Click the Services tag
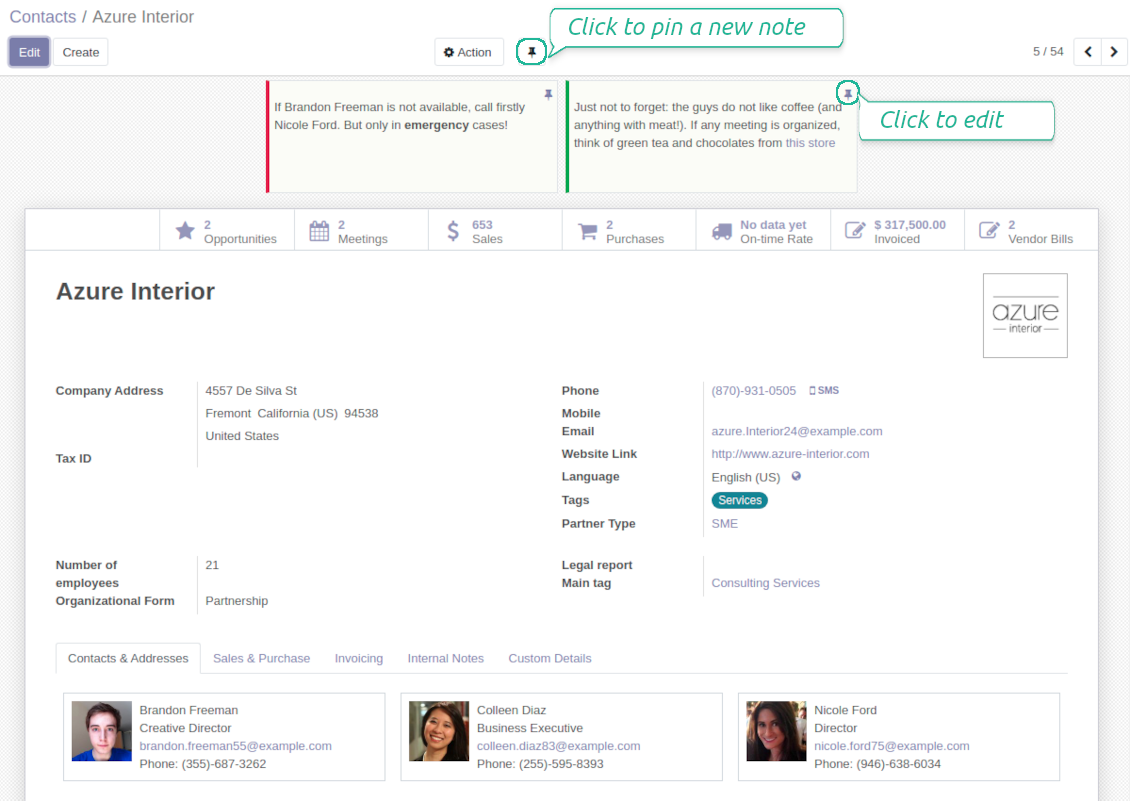The height and width of the screenshot is (801, 1130). pyautogui.click(x=739, y=500)
